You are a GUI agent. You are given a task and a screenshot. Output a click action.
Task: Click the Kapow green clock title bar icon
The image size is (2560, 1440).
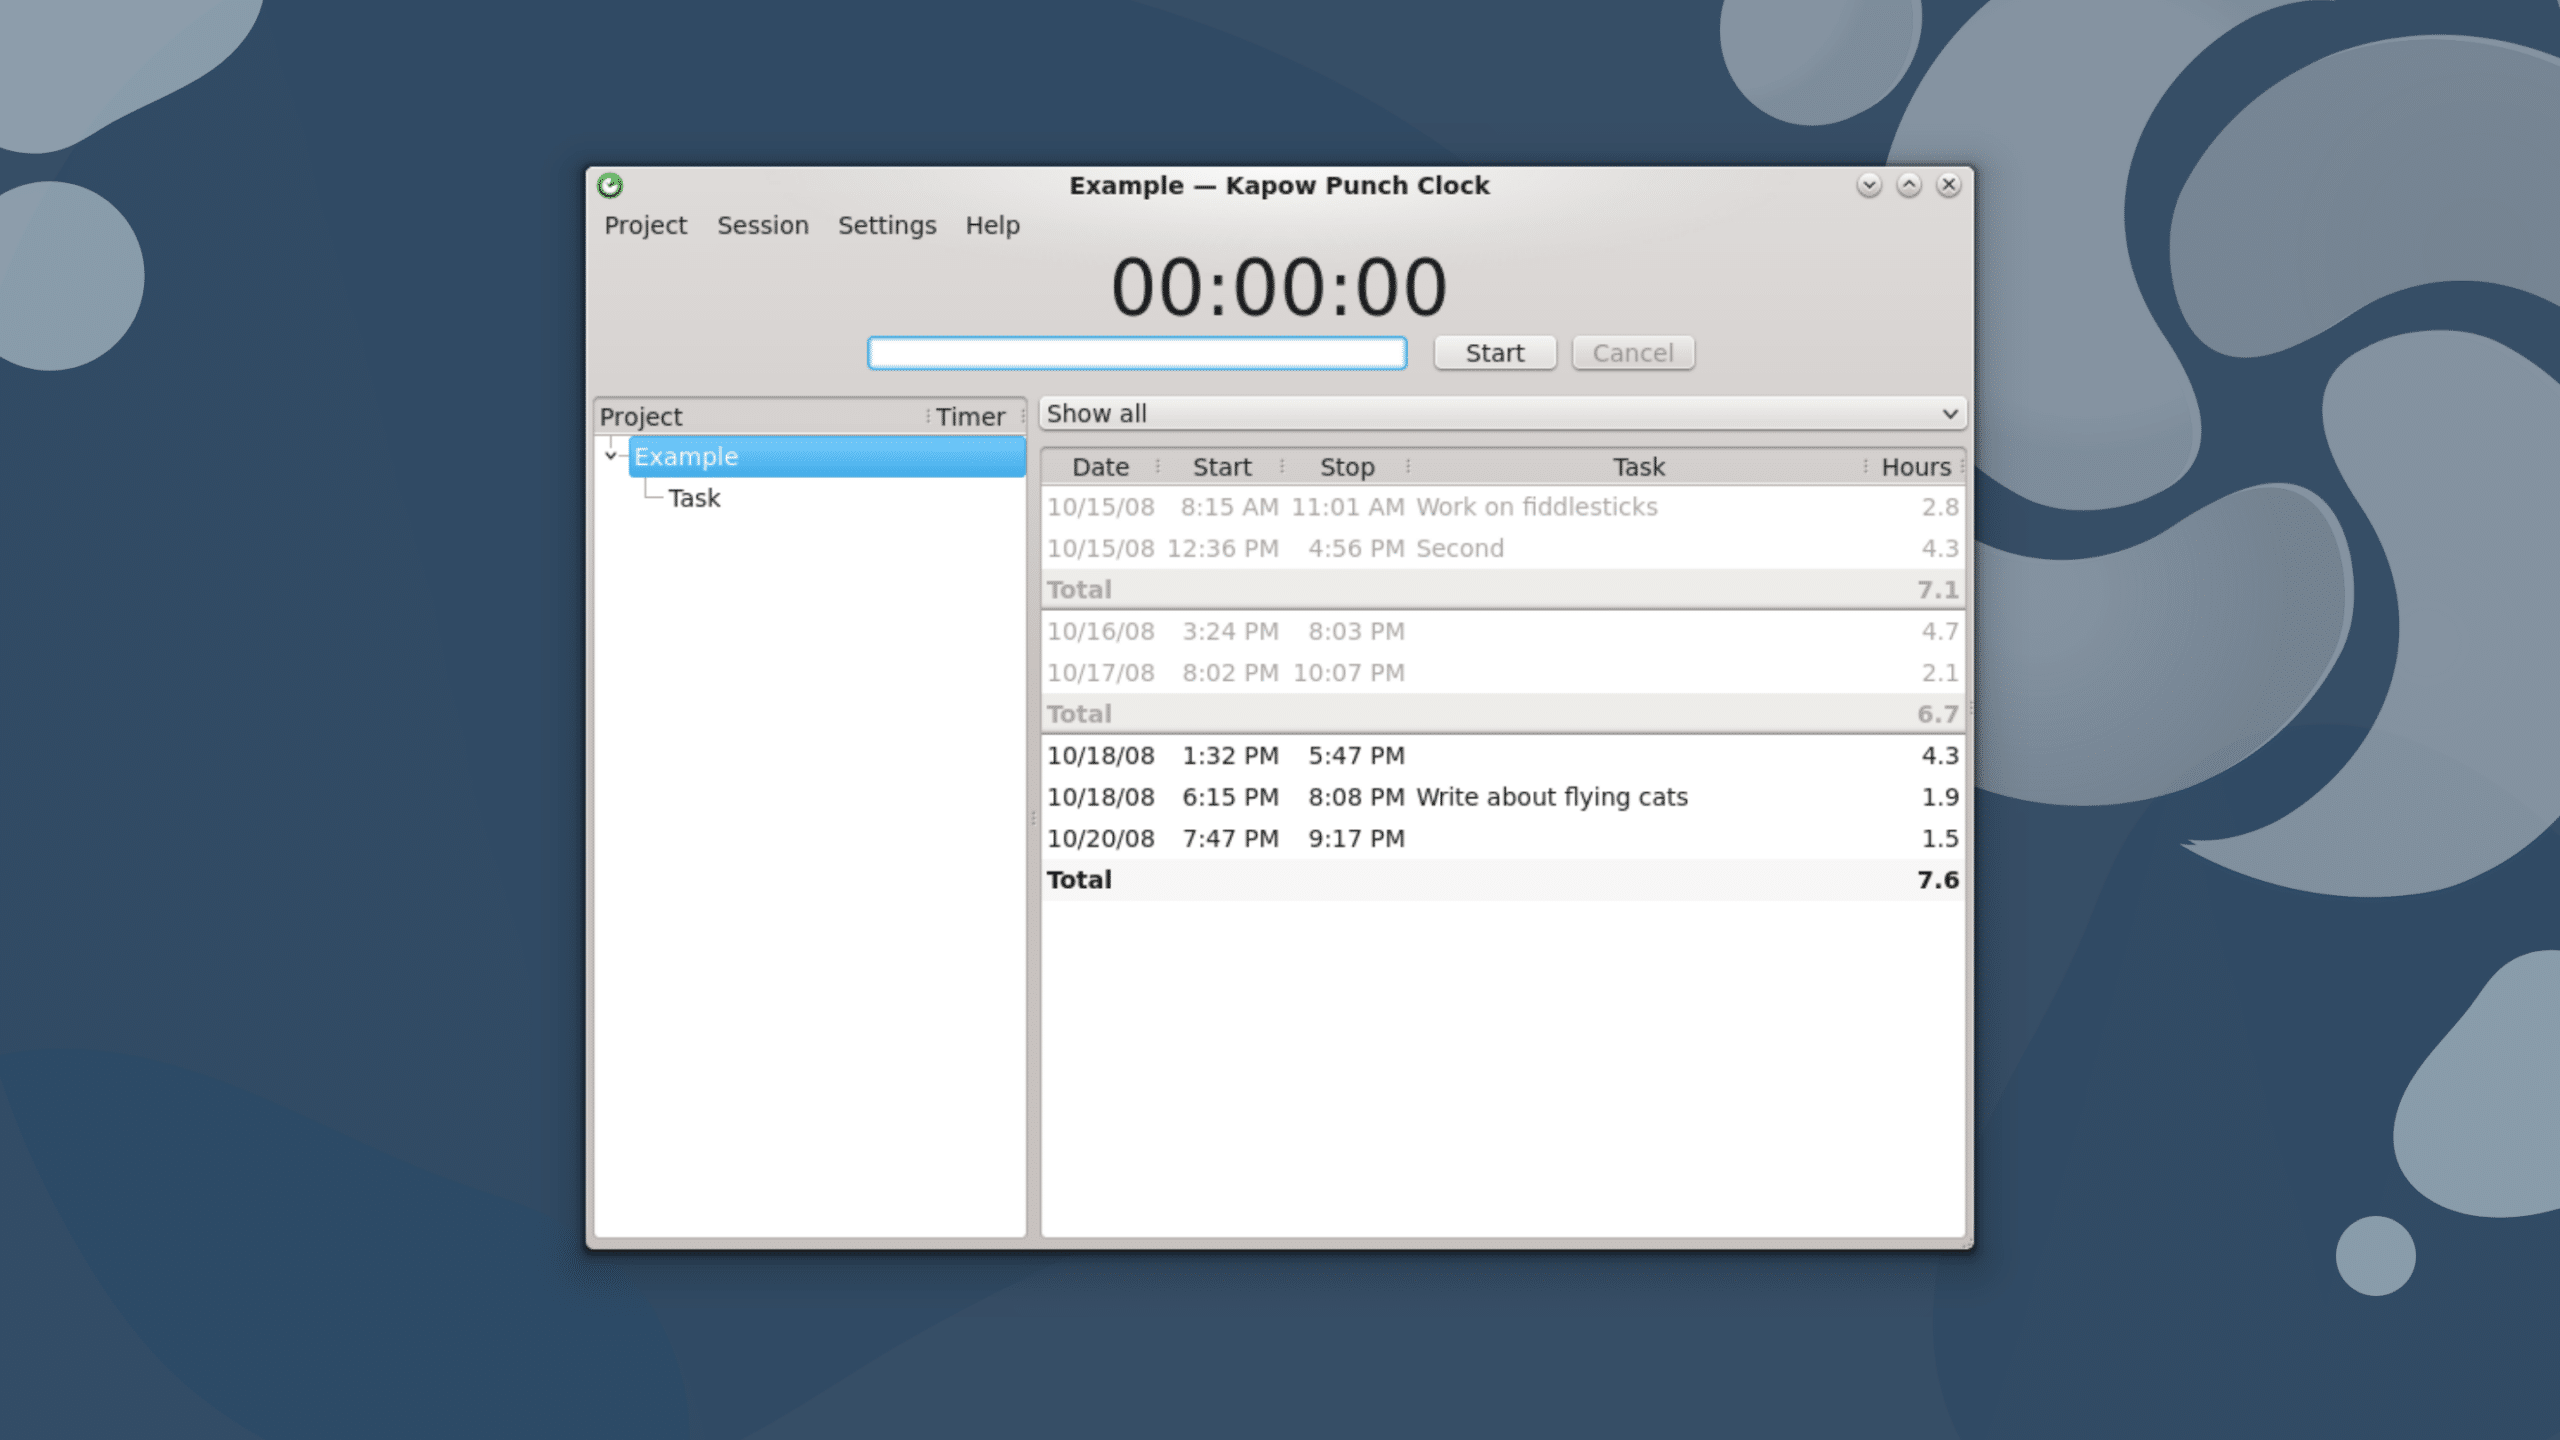tap(610, 185)
